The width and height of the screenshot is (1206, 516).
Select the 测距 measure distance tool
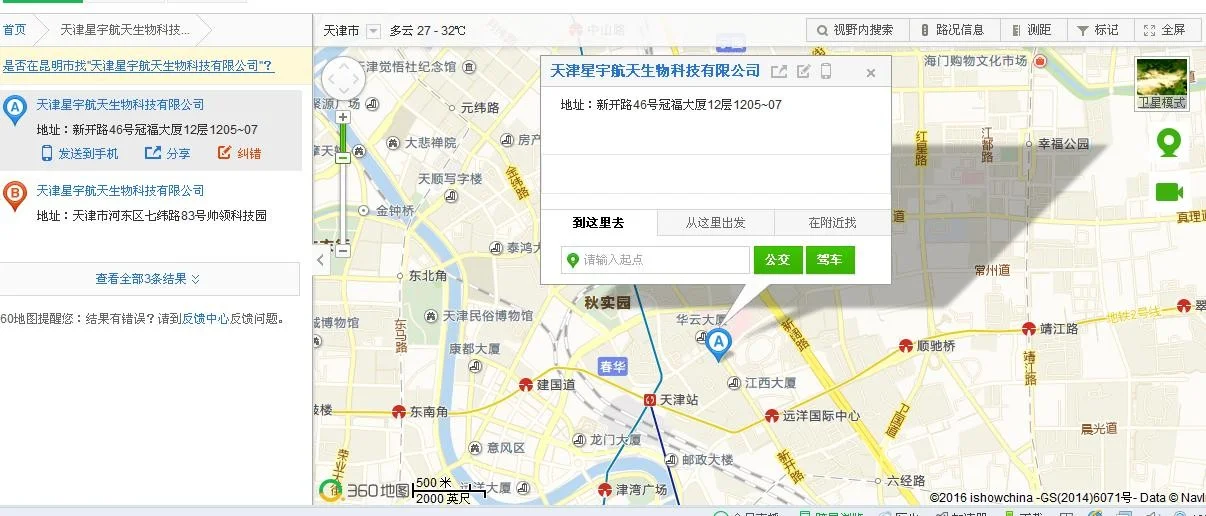(1032, 30)
